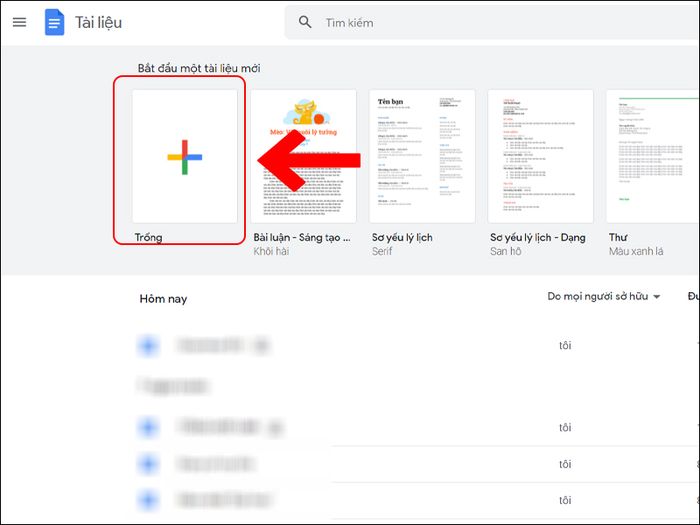Open the Sơ yếu lý lịch Serif template

pos(422,156)
